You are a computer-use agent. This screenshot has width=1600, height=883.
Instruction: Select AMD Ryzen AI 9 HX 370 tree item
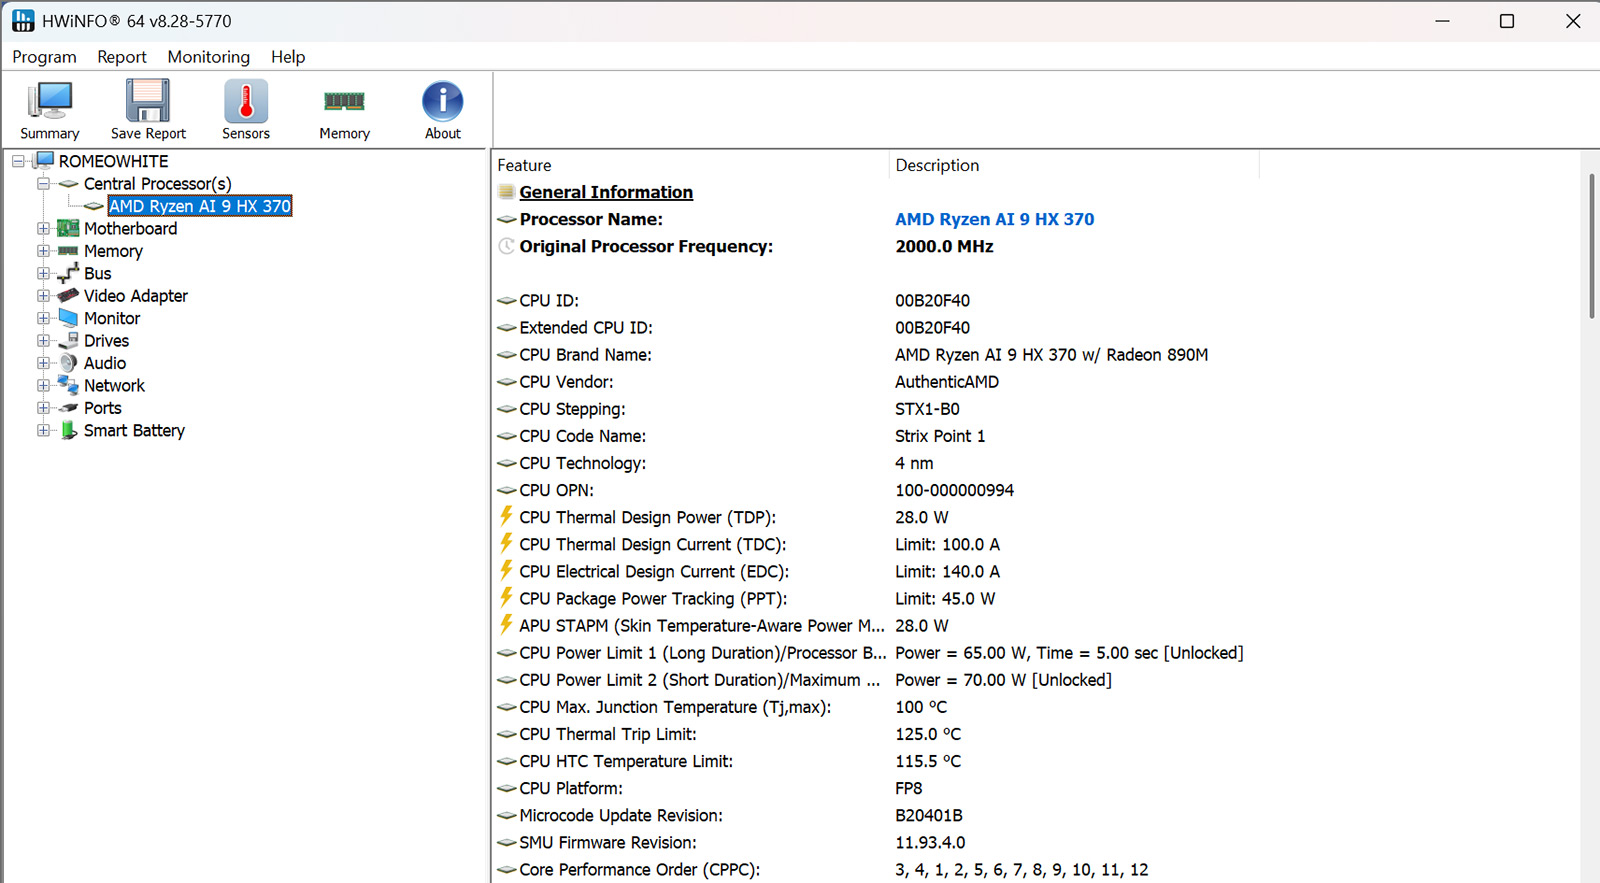point(200,206)
